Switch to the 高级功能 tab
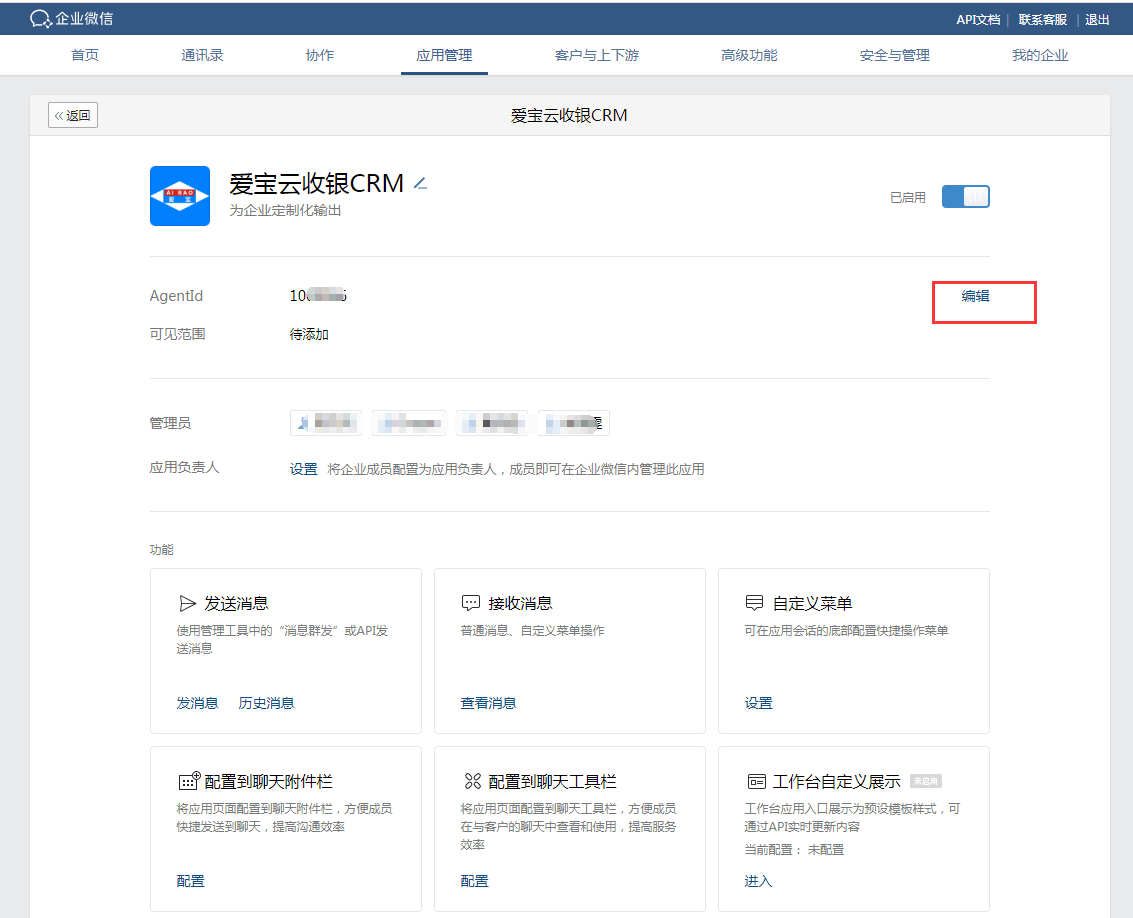The height and width of the screenshot is (918, 1133). (749, 55)
